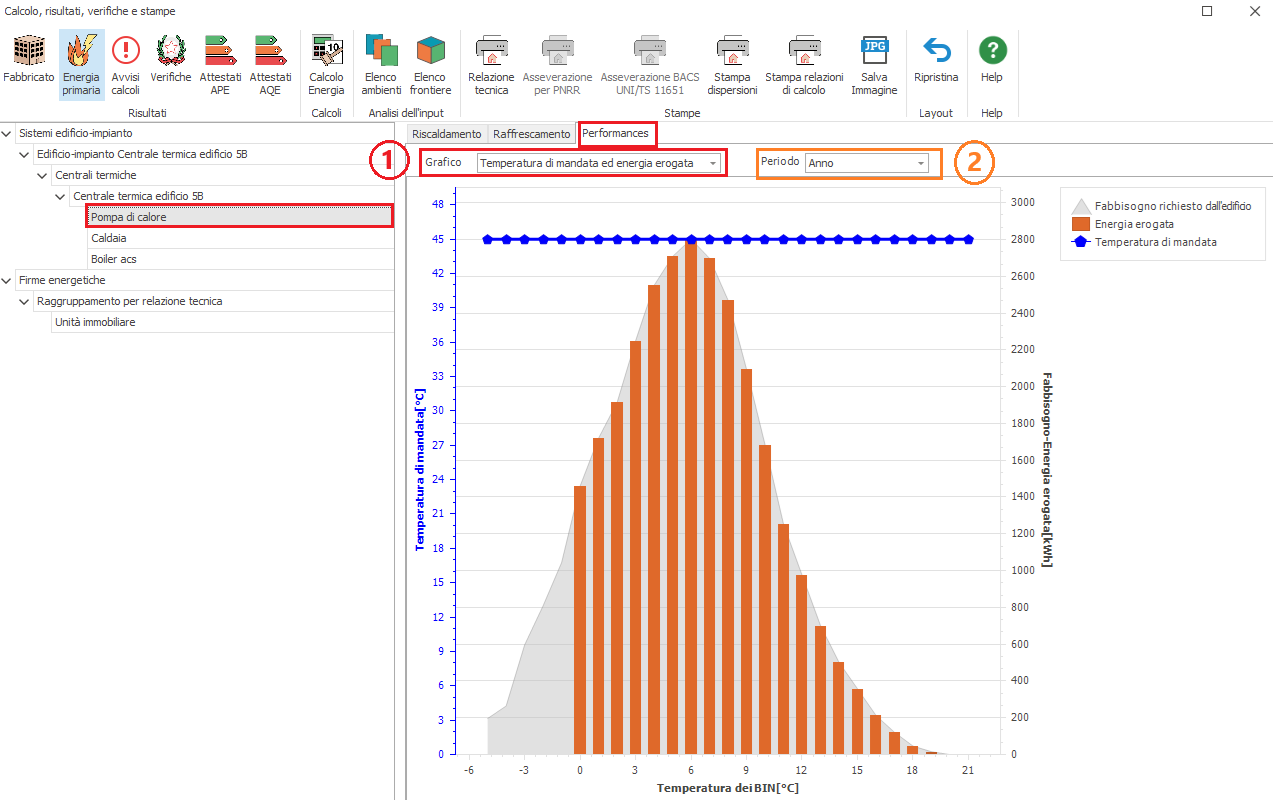The width and height of the screenshot is (1273, 800).
Task: Click the Avvisi calcoli warning icon
Action: [126, 59]
